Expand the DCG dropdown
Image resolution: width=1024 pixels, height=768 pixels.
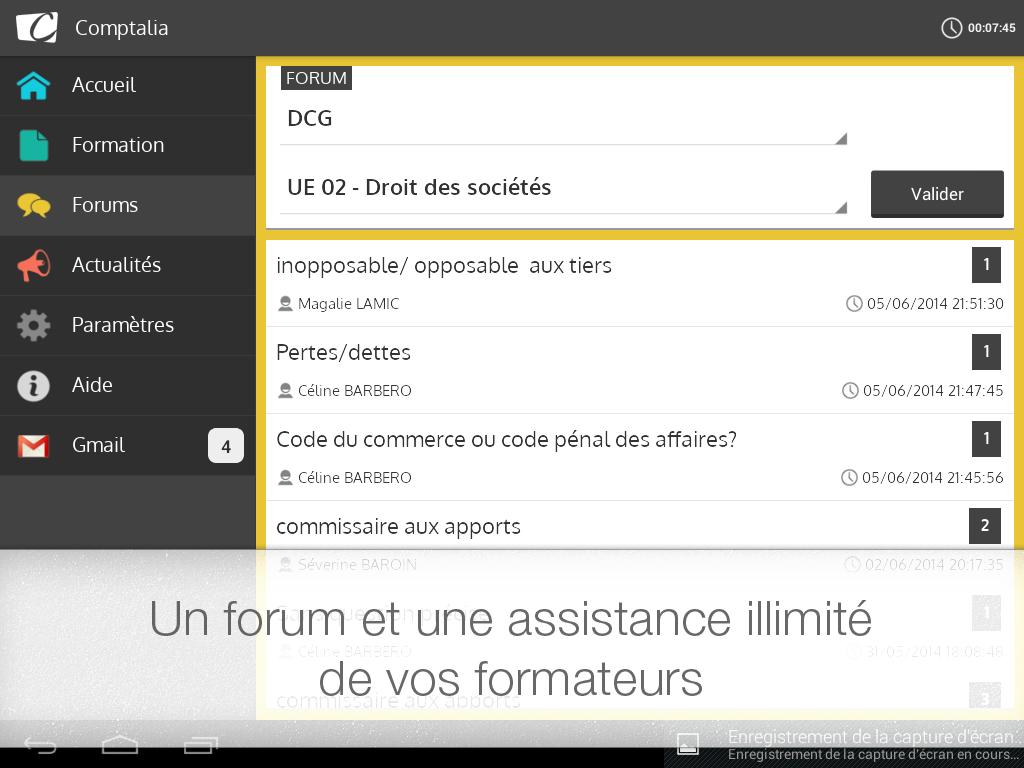563,120
